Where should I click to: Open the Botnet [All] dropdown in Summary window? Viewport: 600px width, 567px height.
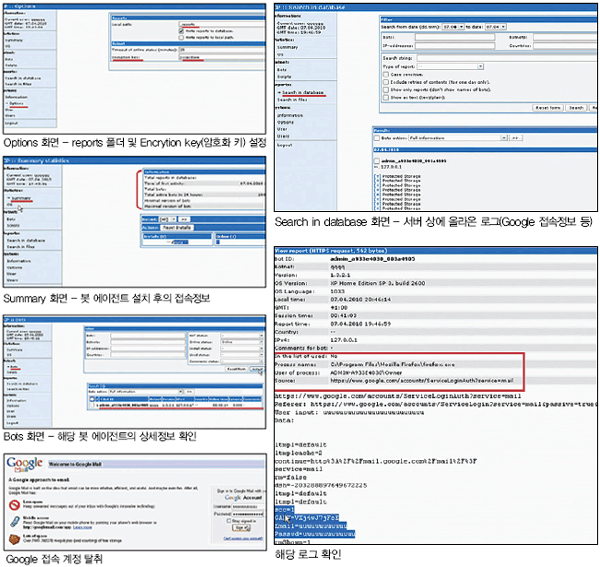point(168,219)
